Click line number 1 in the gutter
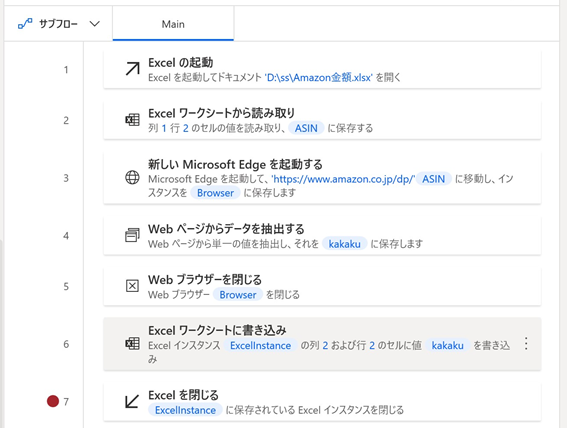Viewport: 567px width, 428px height. point(66,69)
